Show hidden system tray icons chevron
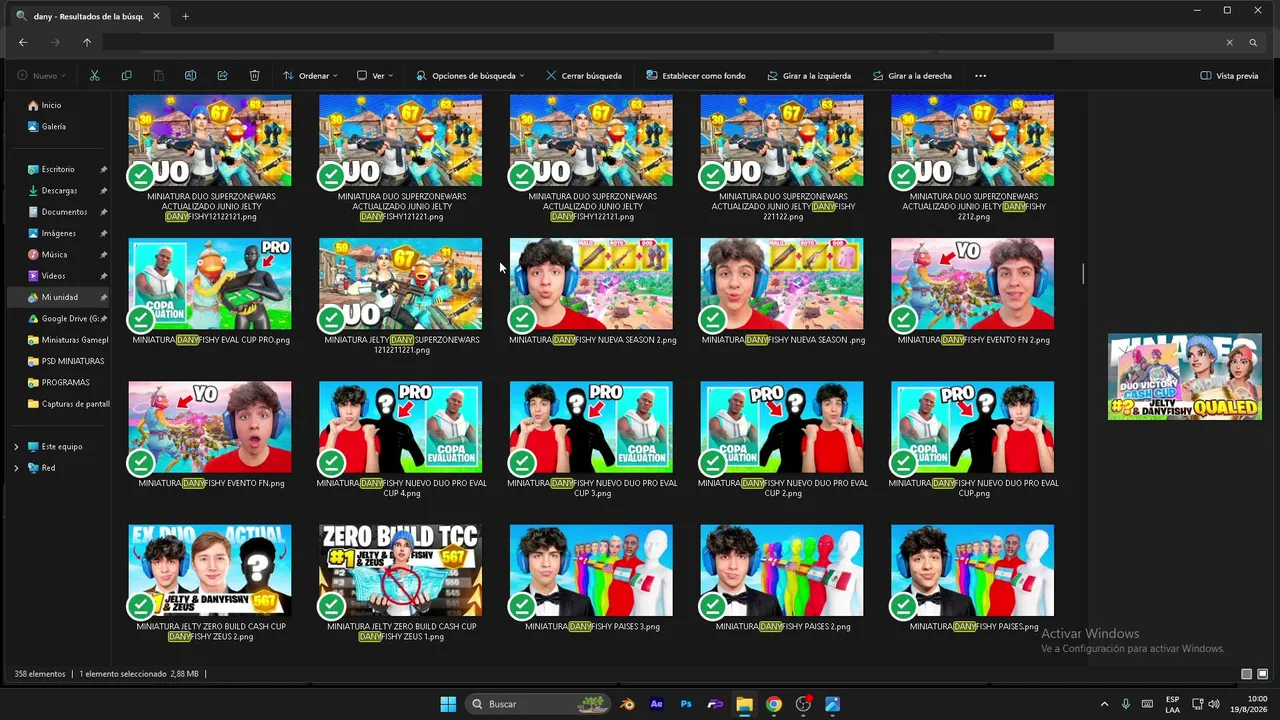 [x=1104, y=704]
